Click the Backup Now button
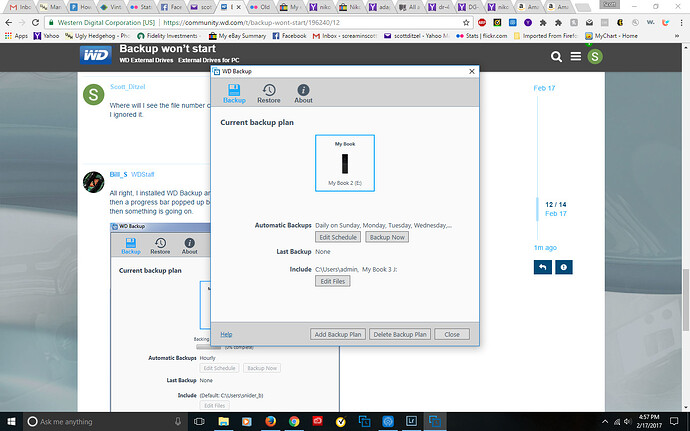This screenshot has width=690, height=431. click(387, 237)
